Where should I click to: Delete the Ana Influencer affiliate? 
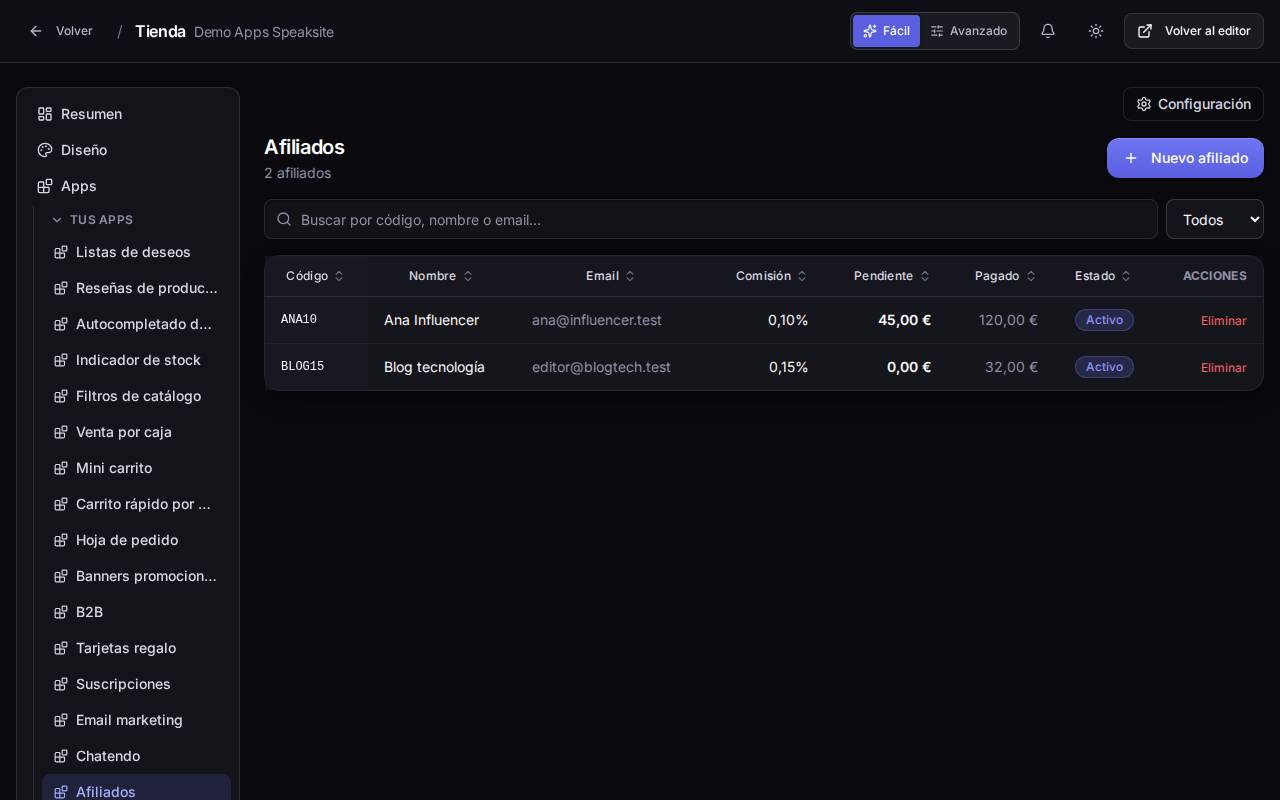(1223, 321)
